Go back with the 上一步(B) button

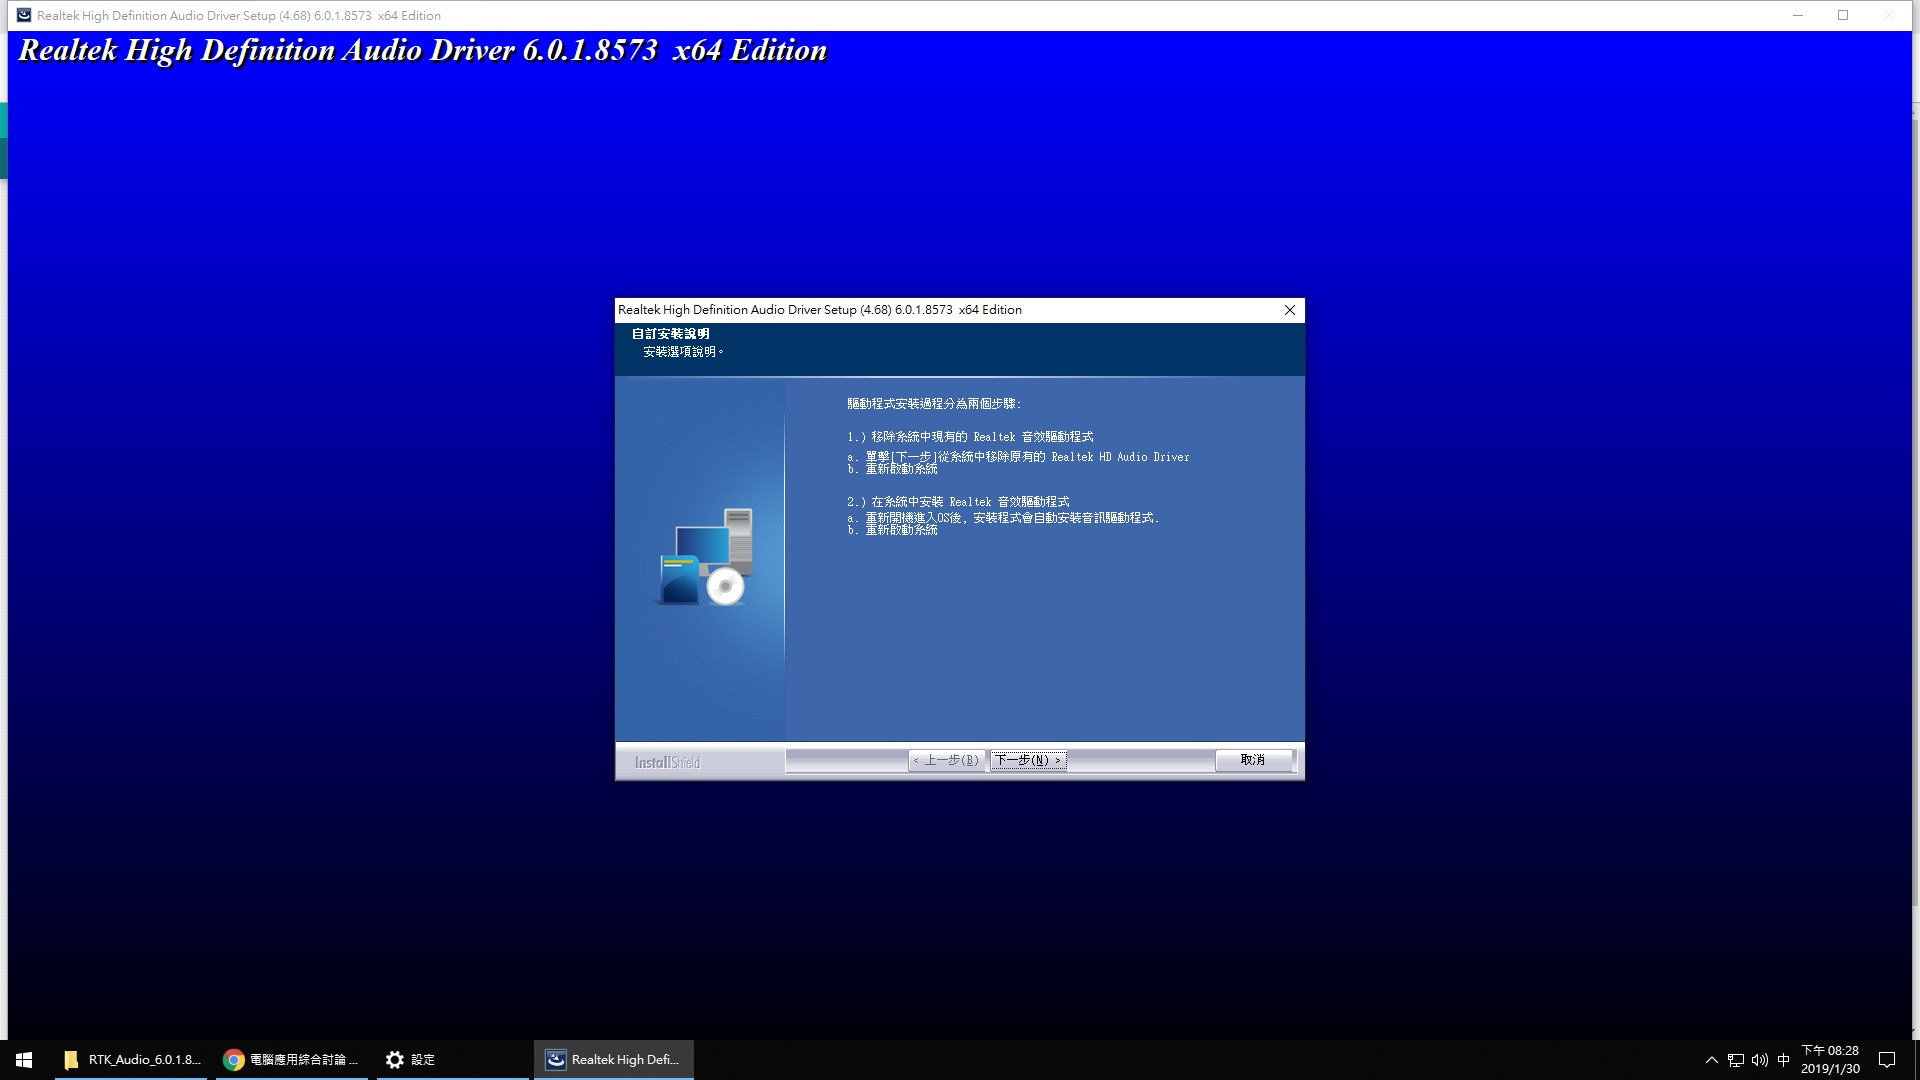click(x=946, y=760)
